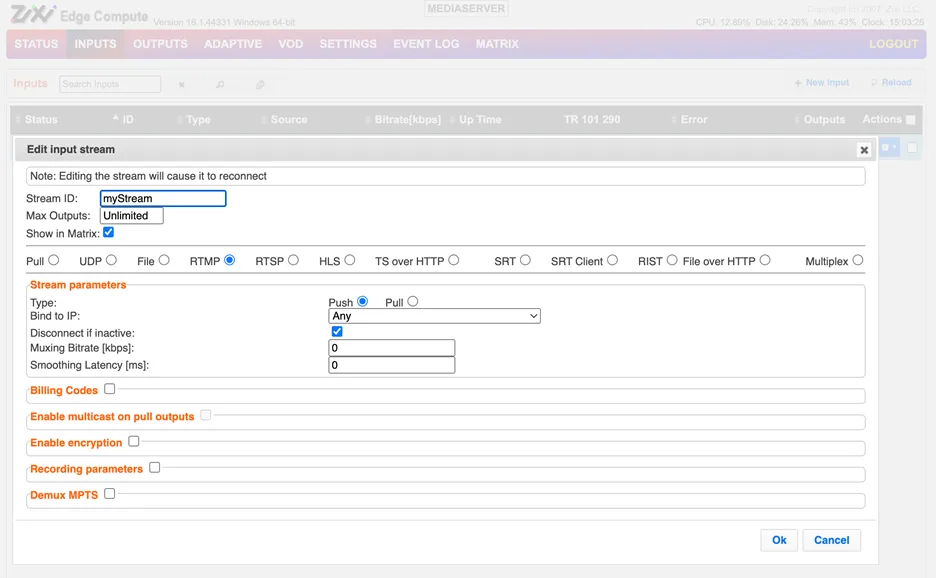This screenshot has width=936, height=578.
Task: Set stream parameters Type to Push
Action: (362, 302)
